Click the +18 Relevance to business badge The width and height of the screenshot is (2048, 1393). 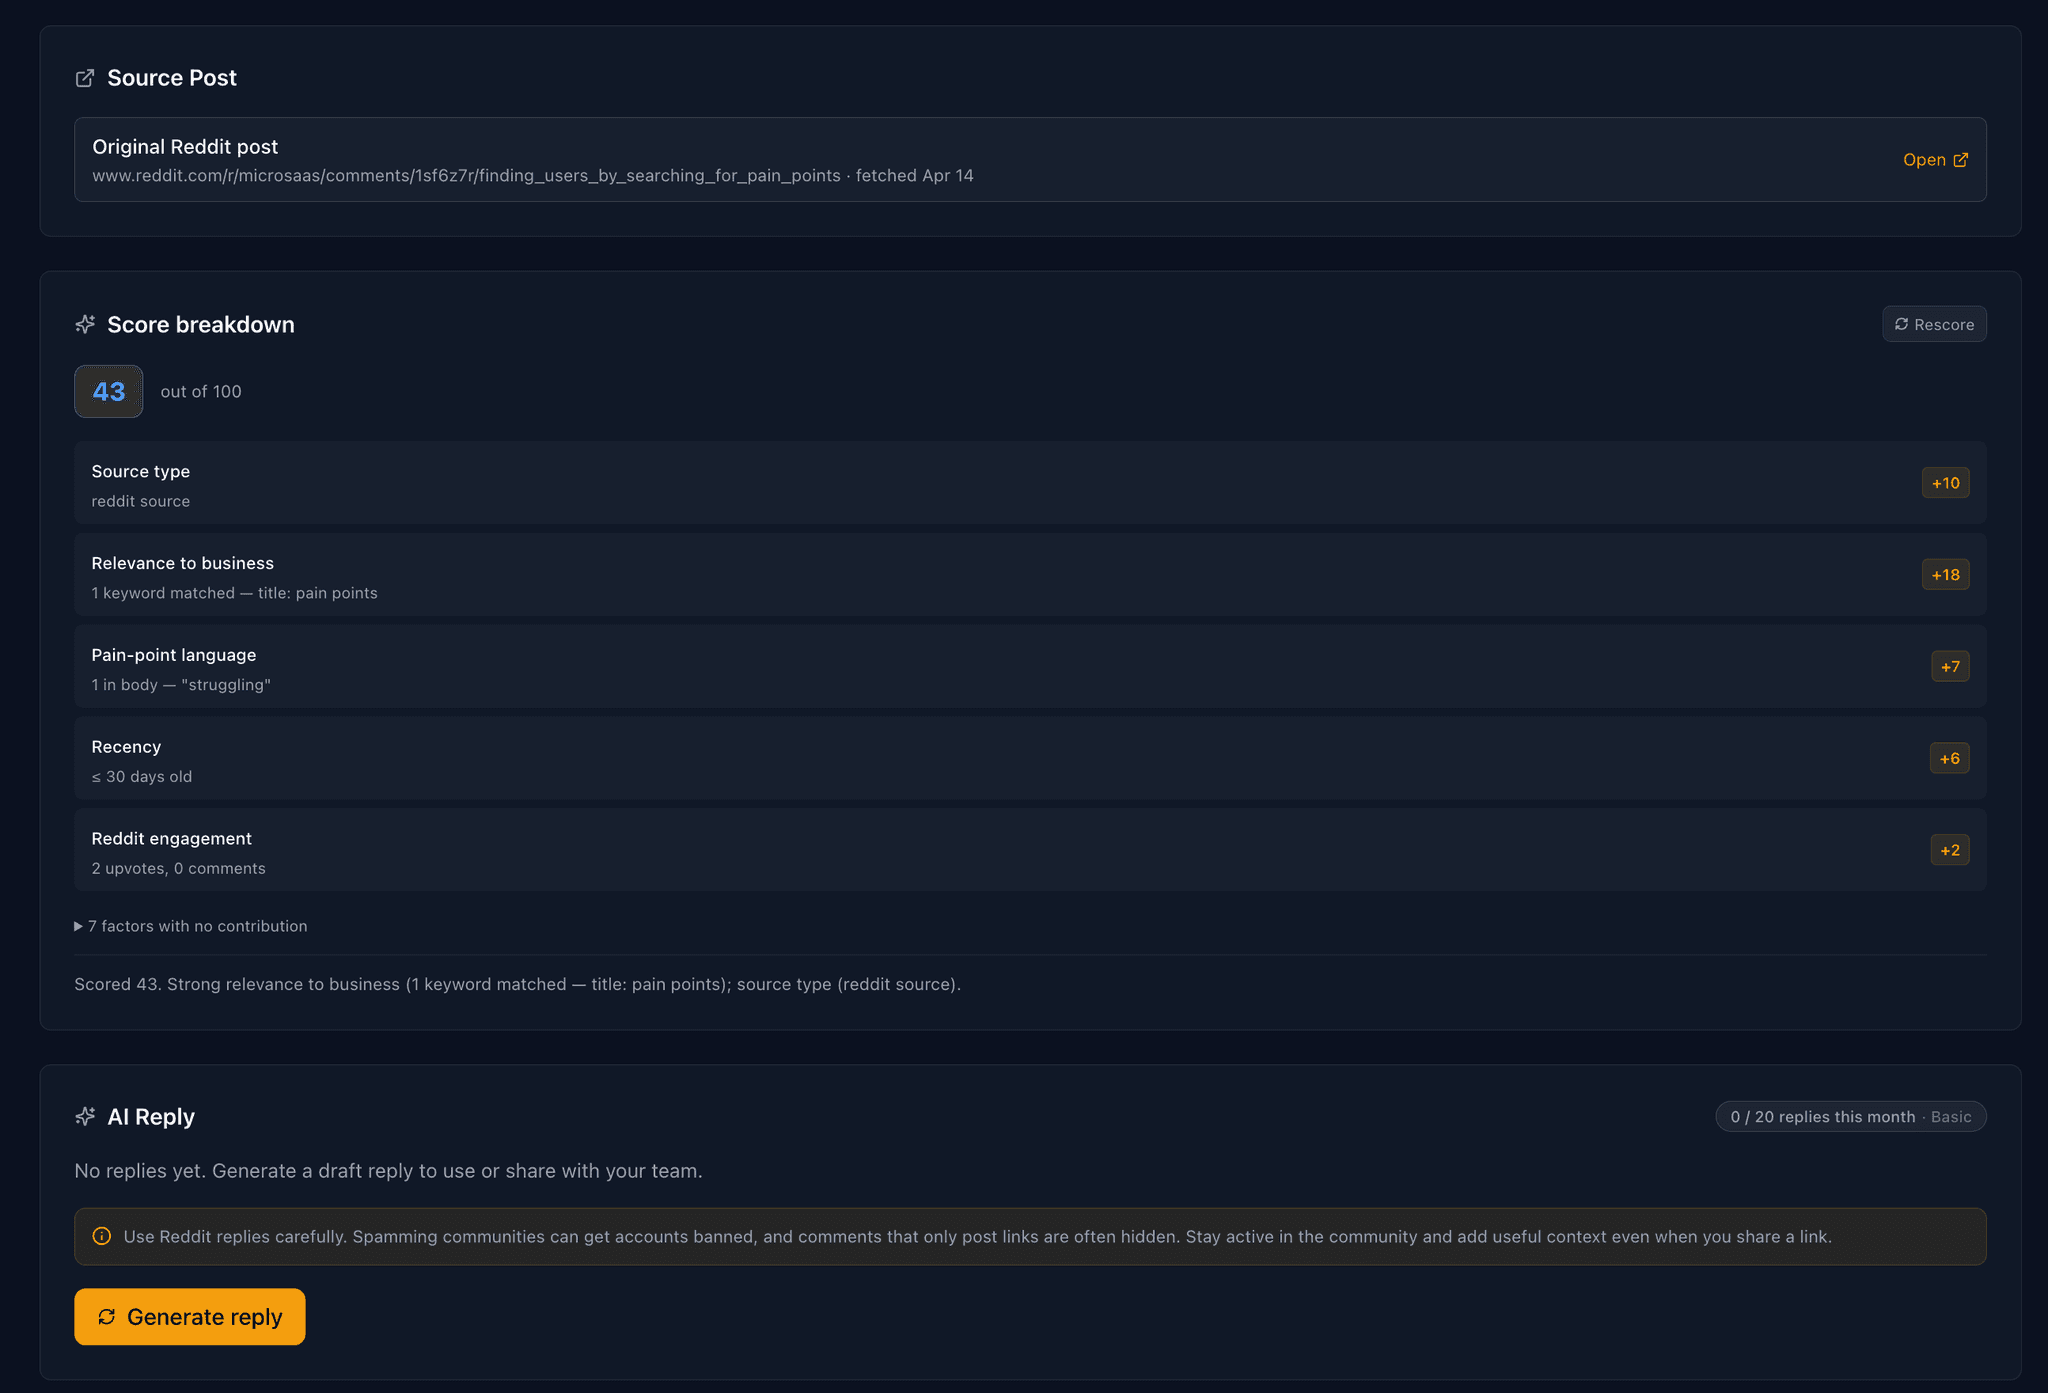click(x=1945, y=575)
